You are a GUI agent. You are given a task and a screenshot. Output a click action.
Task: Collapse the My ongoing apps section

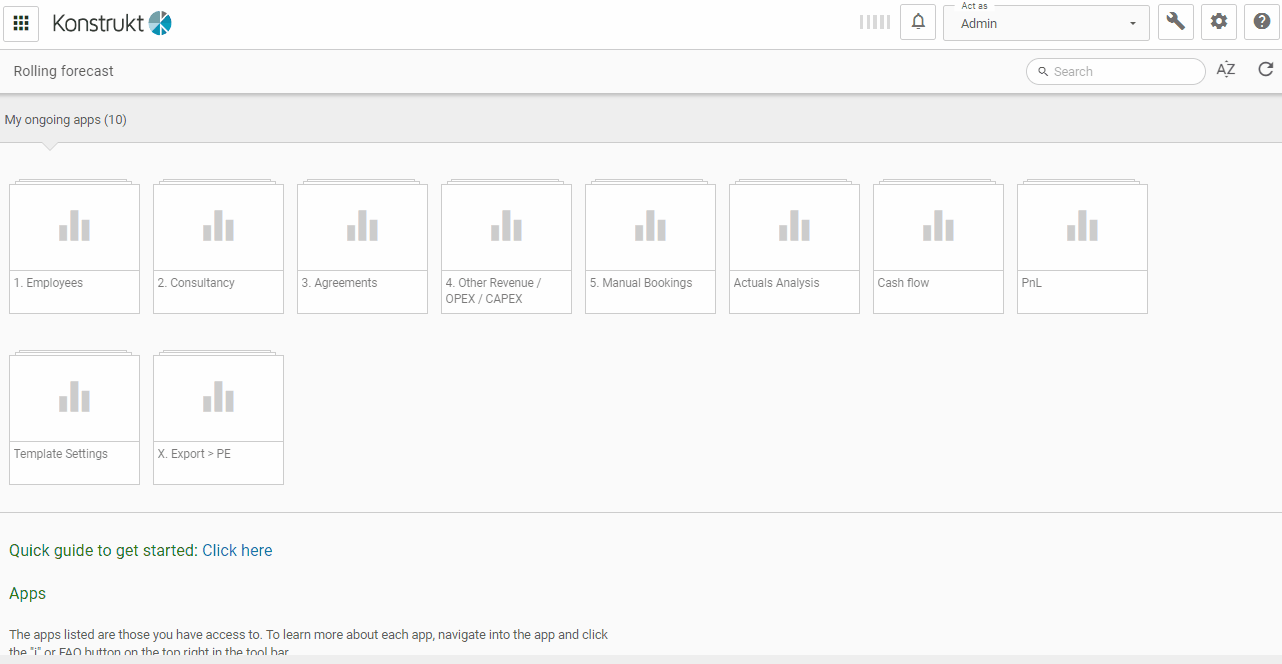66,120
